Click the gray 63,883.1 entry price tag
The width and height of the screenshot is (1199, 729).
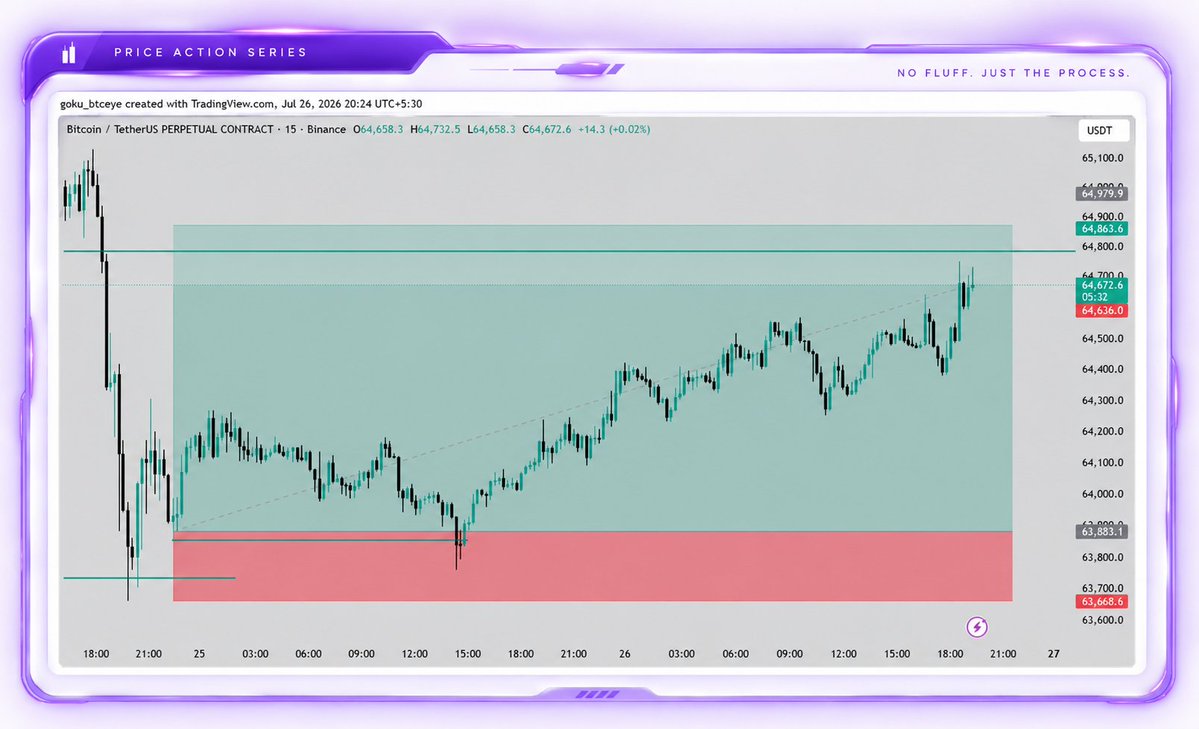tap(1101, 531)
